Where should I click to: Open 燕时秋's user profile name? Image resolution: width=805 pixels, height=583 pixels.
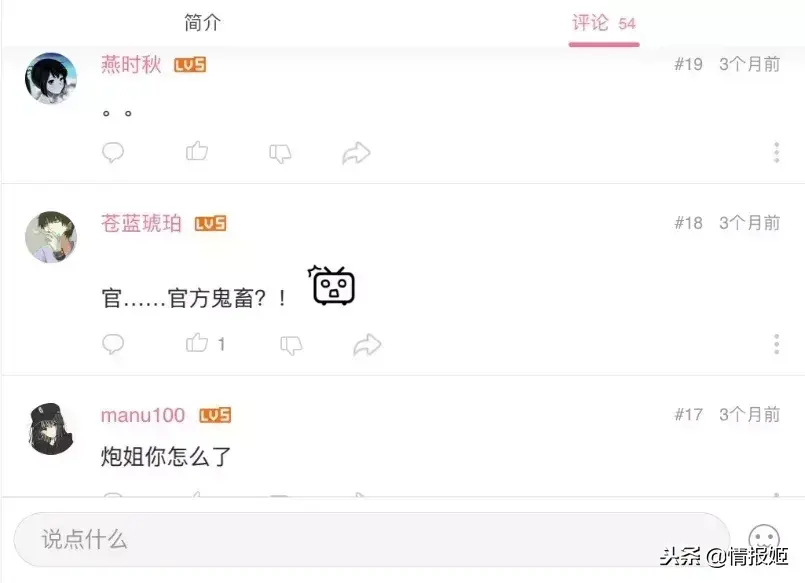point(131,65)
